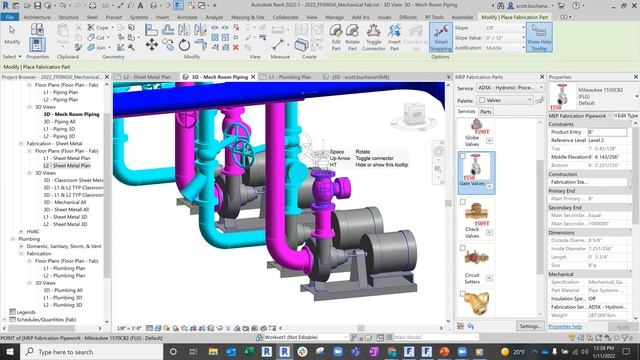The height and width of the screenshot is (360, 640).
Task: Open 3D - Mechanical All in Project Browser
Action: 65,202
